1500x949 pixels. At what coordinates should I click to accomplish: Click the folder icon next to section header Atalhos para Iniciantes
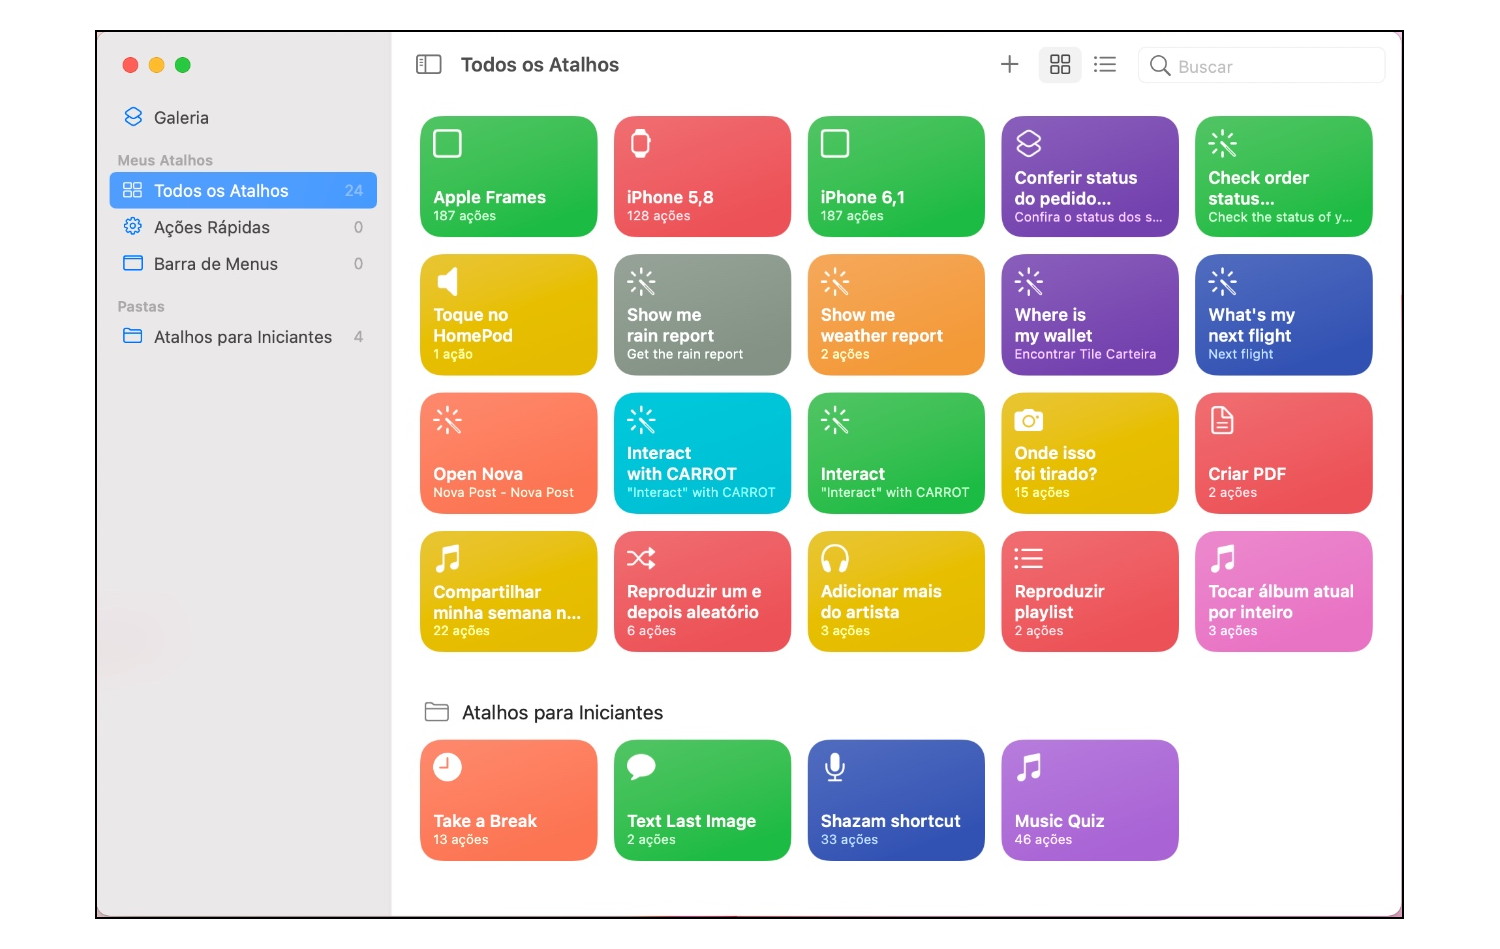click(x=437, y=712)
